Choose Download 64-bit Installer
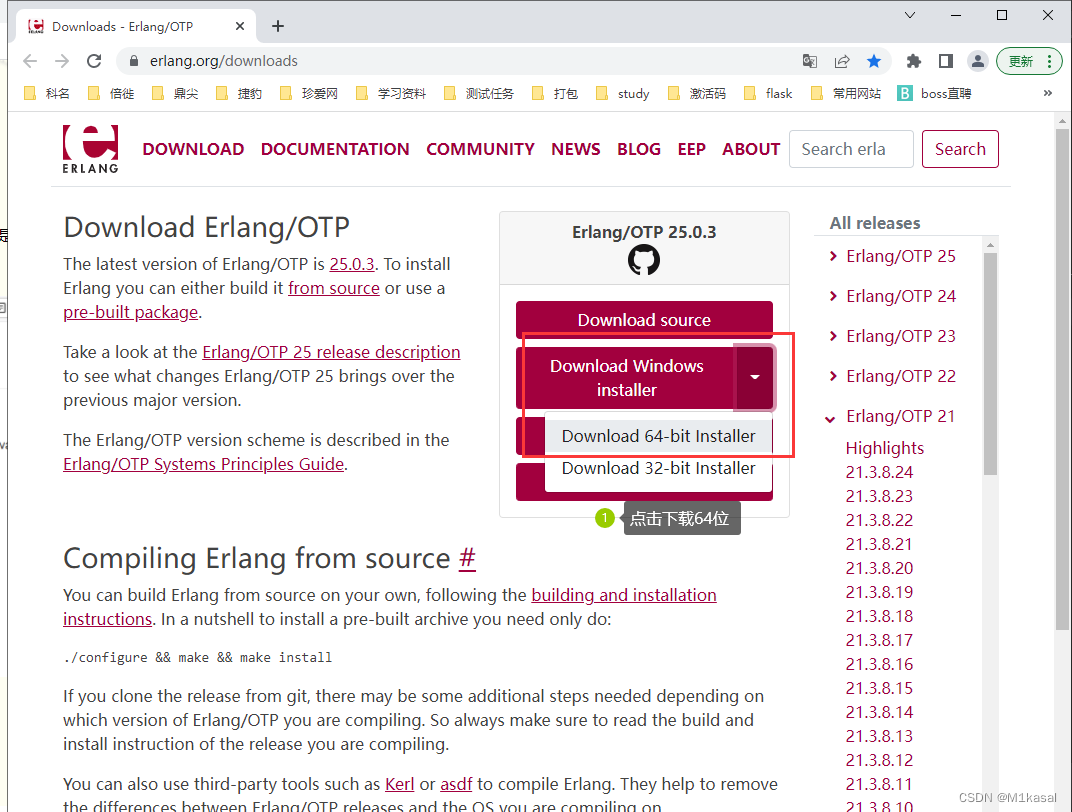This screenshot has height=812, width=1072. 658,436
